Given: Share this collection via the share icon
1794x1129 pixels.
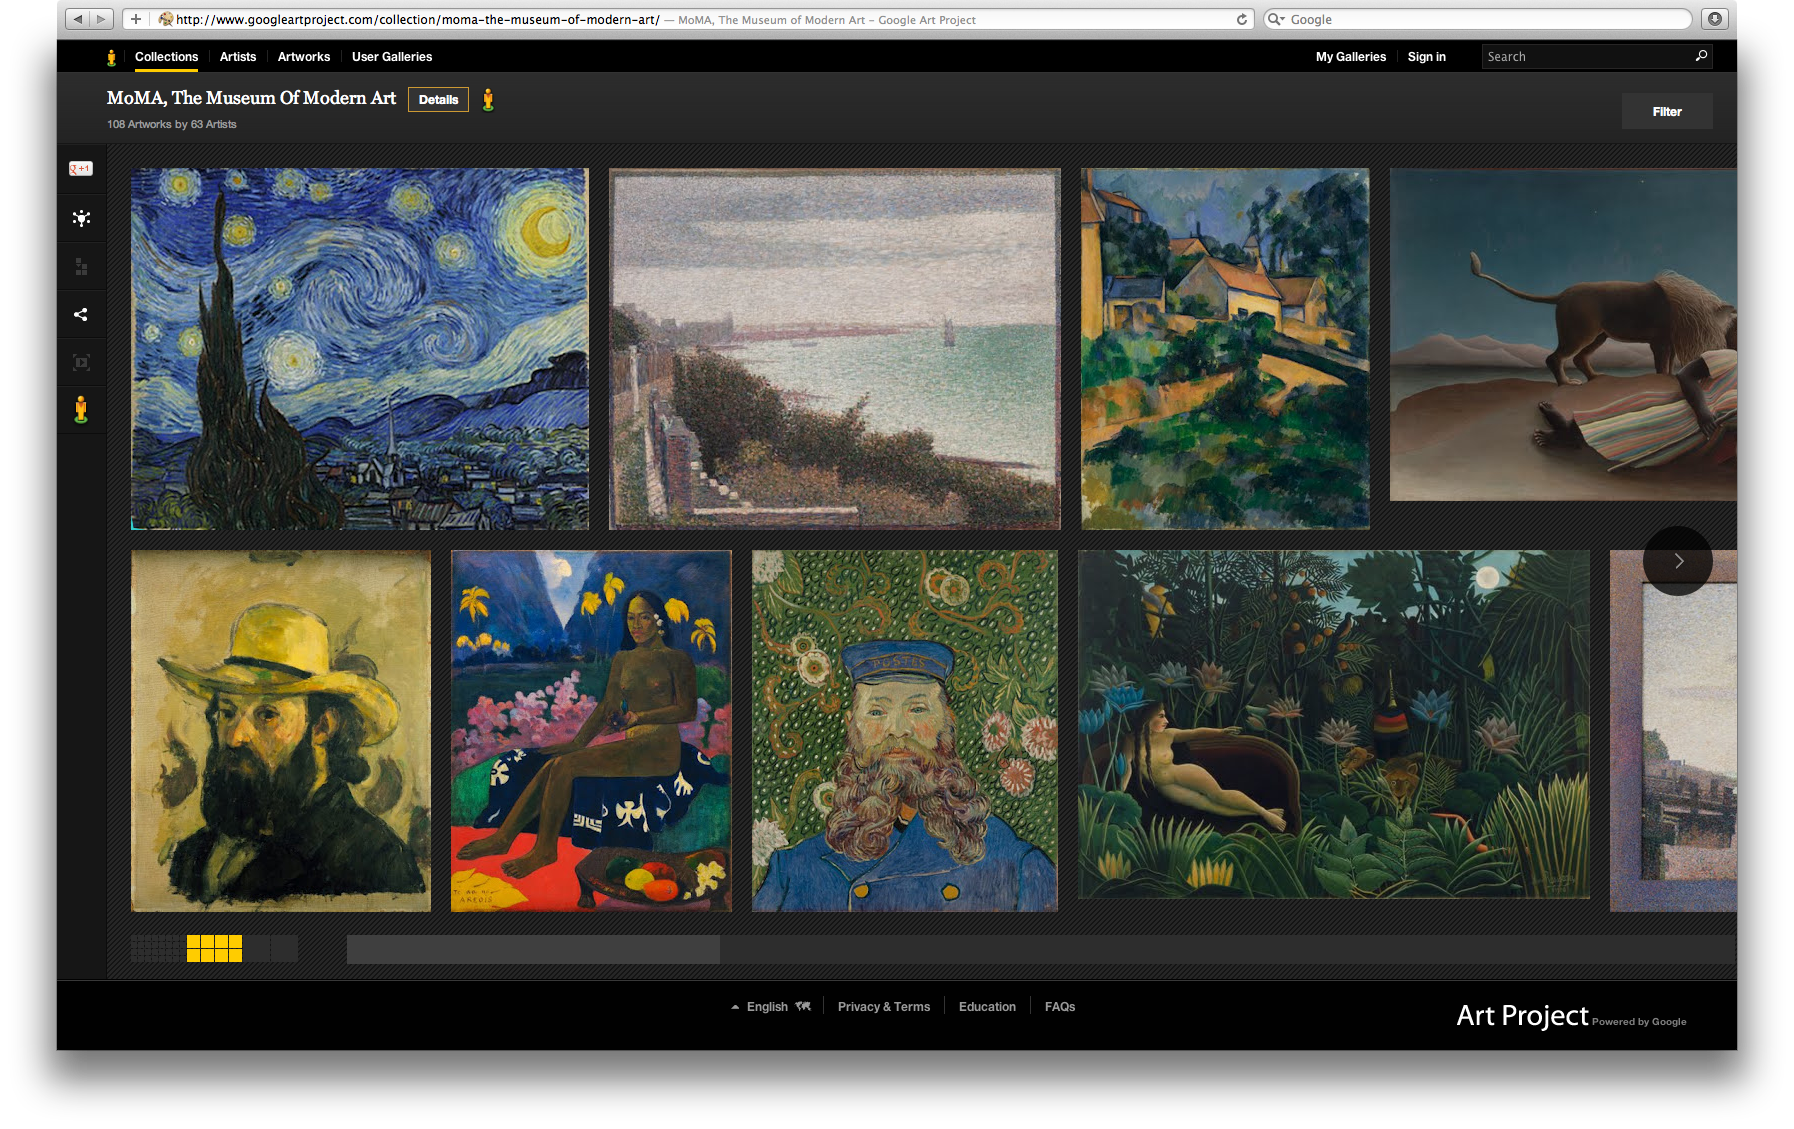Looking at the screenshot, I should coord(80,314).
